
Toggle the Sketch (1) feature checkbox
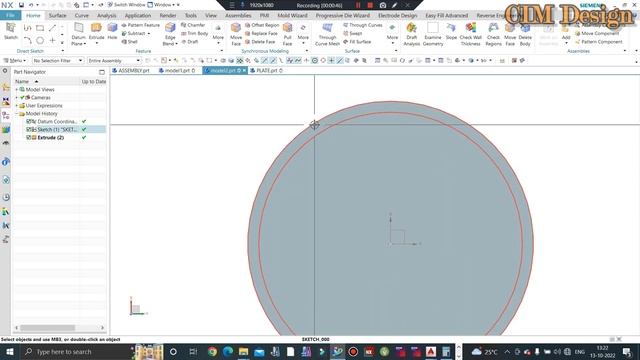(29, 129)
